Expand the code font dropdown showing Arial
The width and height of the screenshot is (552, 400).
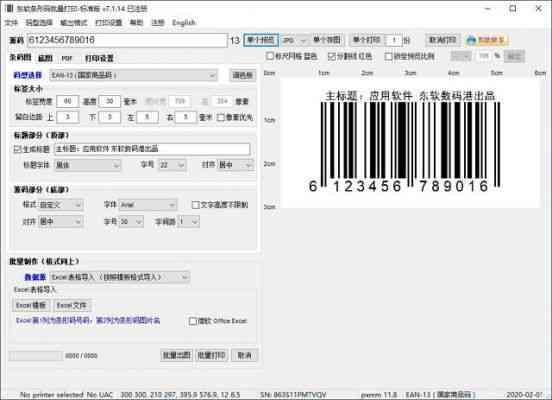click(148, 205)
